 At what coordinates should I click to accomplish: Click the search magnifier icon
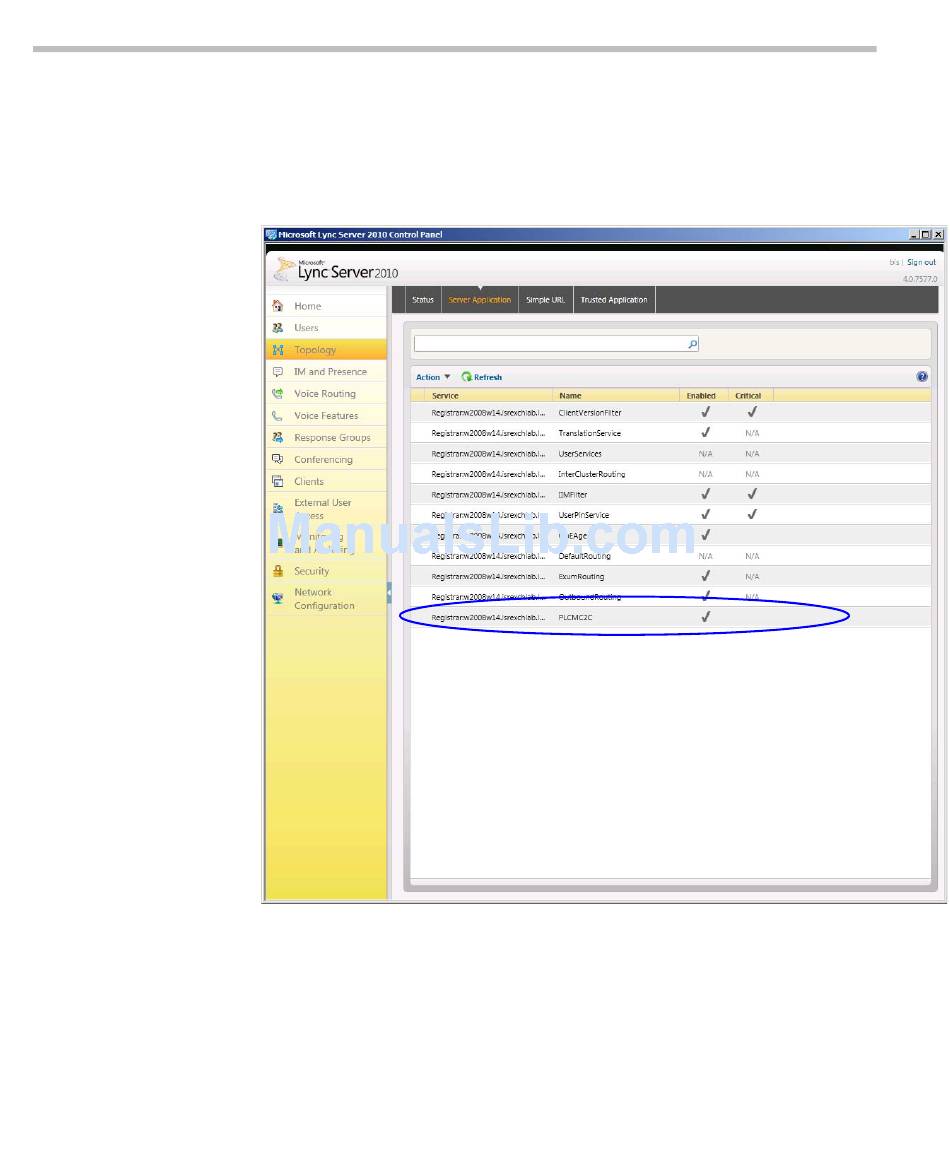pos(692,344)
